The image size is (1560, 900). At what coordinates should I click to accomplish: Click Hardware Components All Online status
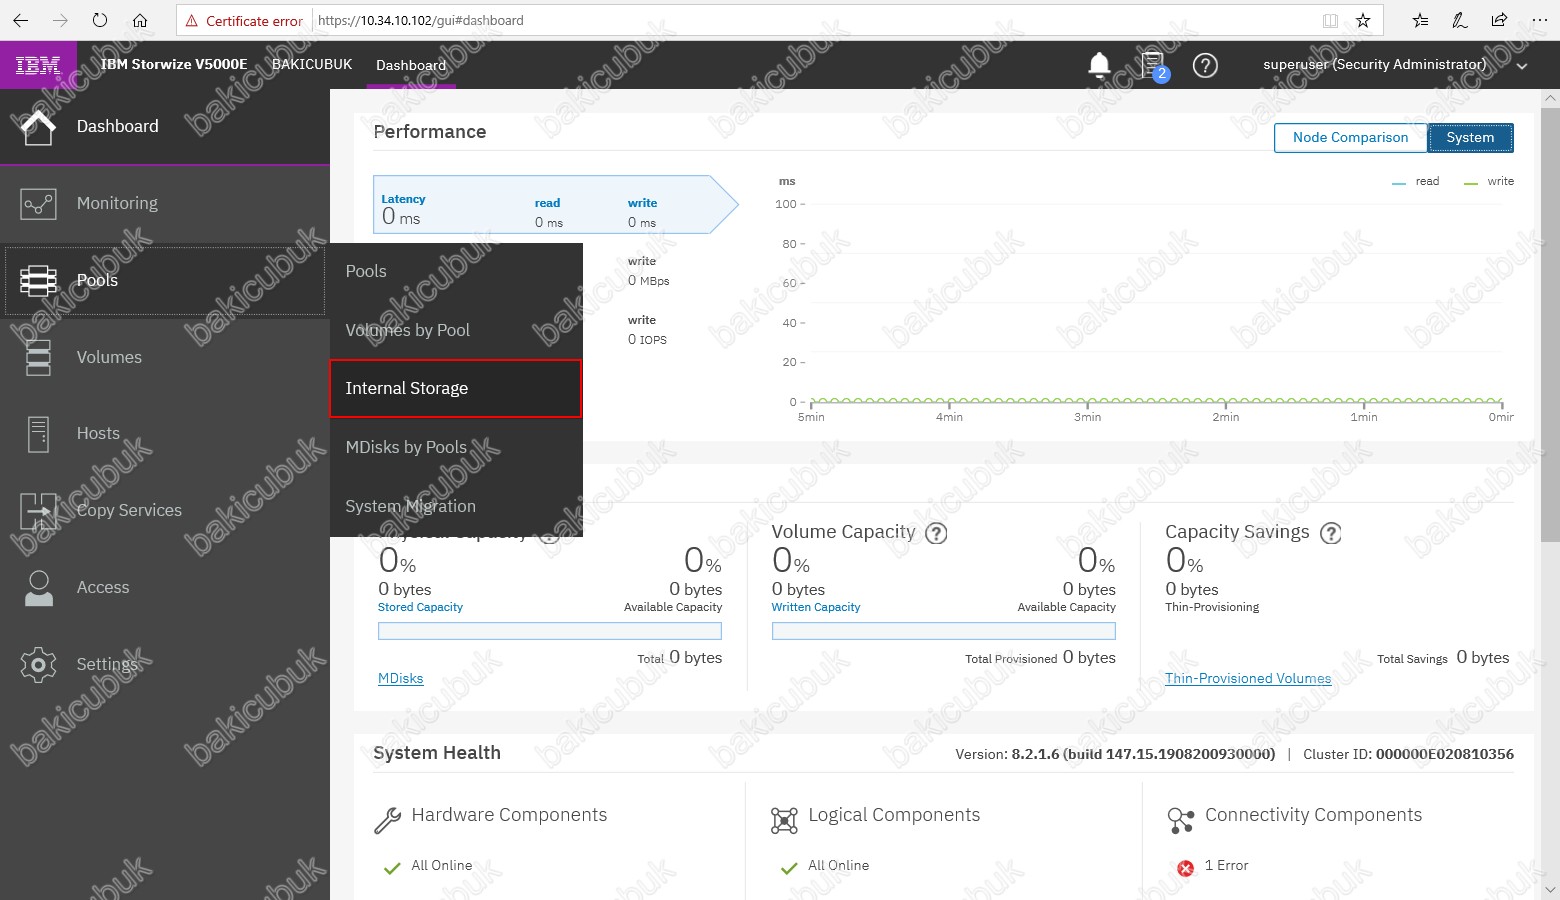pyautogui.click(x=441, y=866)
